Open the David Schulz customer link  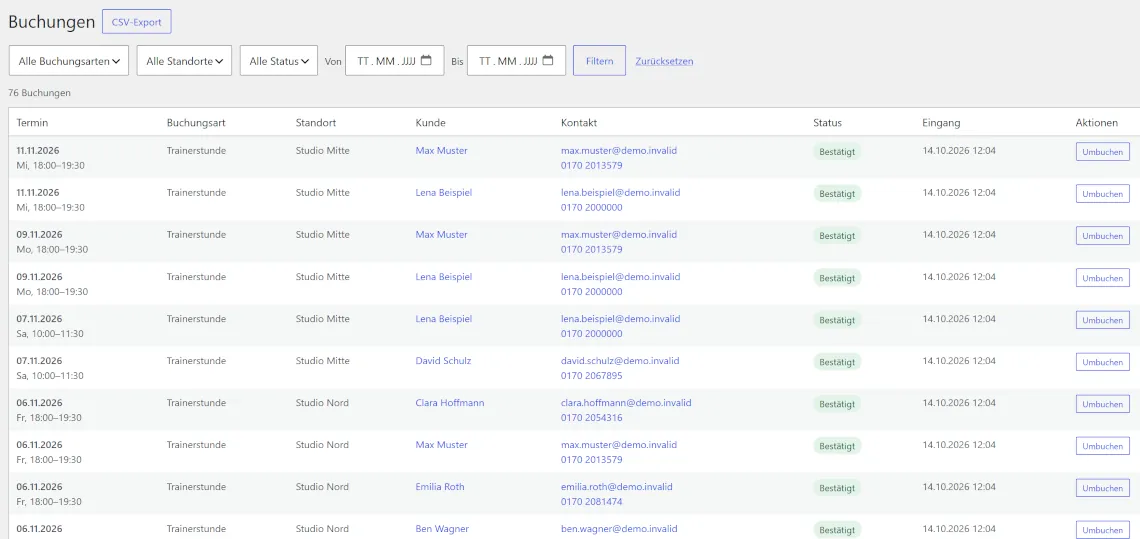pos(443,361)
